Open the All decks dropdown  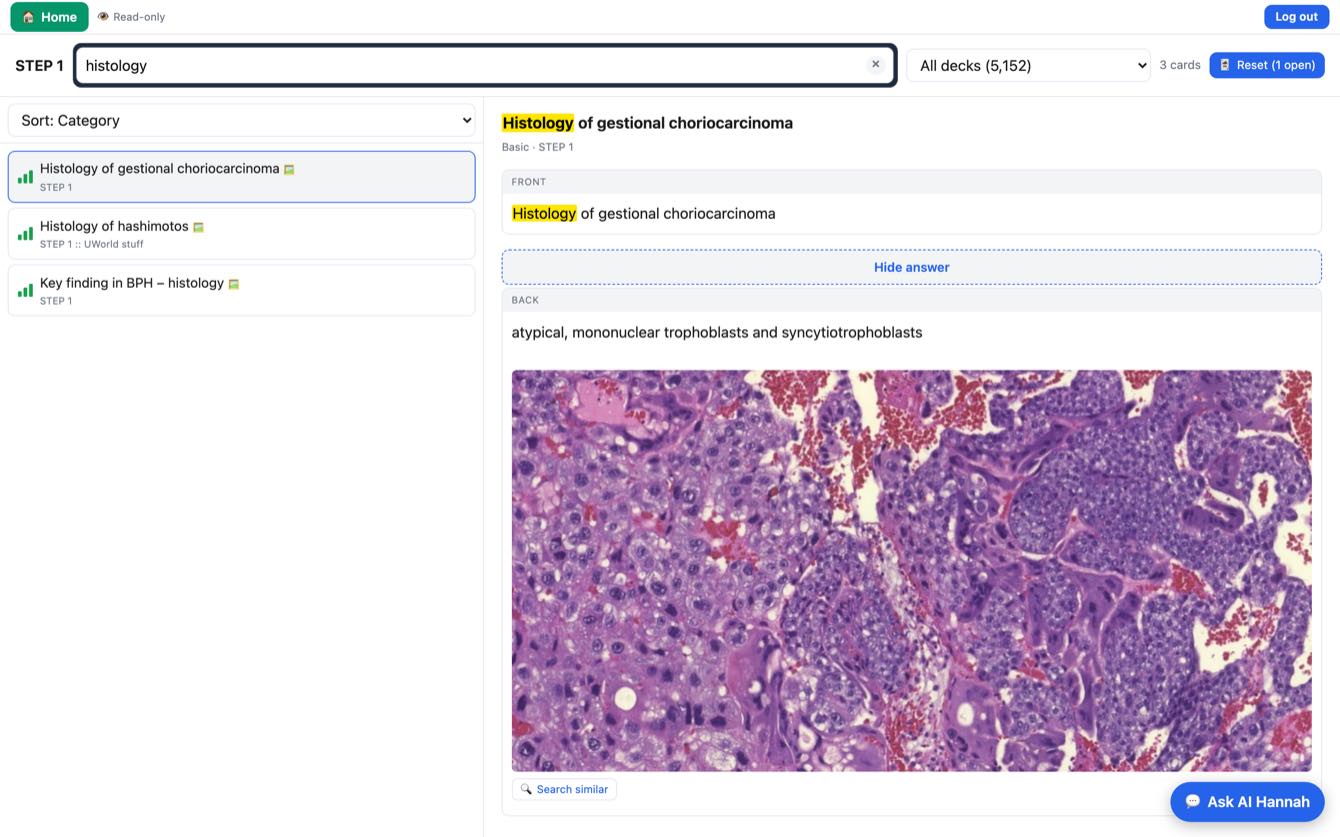(x=1028, y=65)
